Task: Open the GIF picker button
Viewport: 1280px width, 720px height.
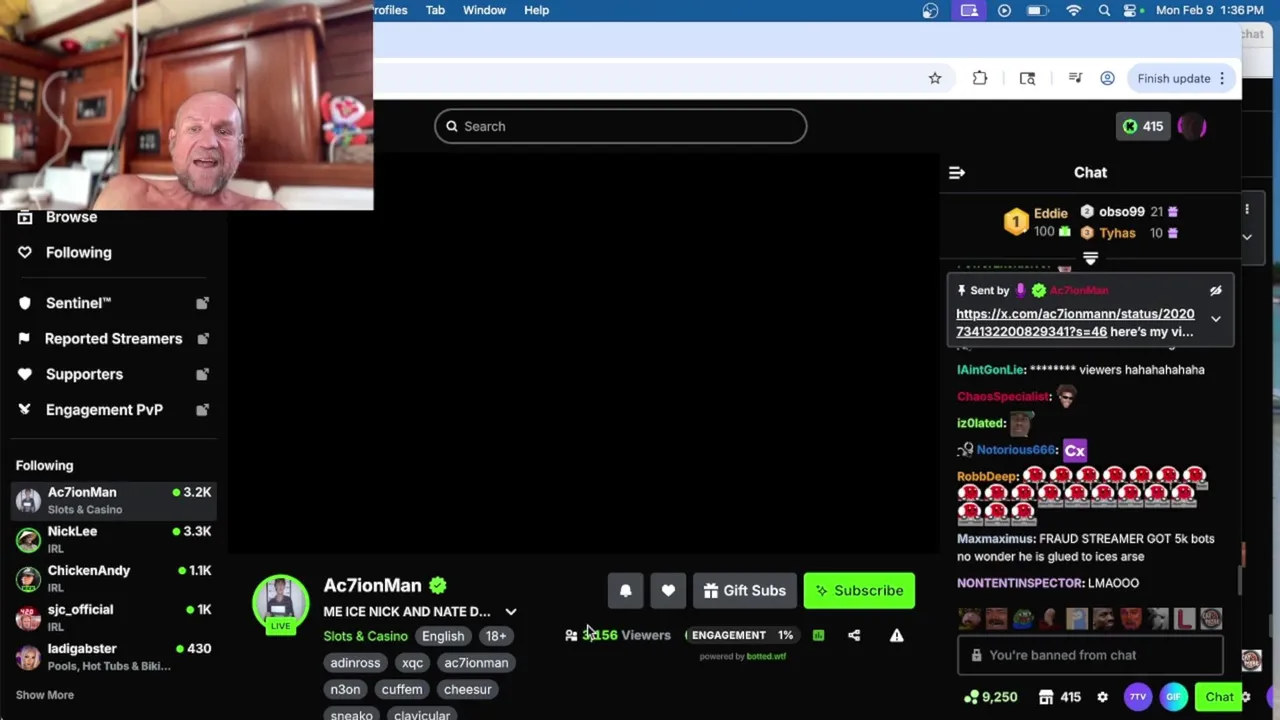Action: [x=1174, y=697]
